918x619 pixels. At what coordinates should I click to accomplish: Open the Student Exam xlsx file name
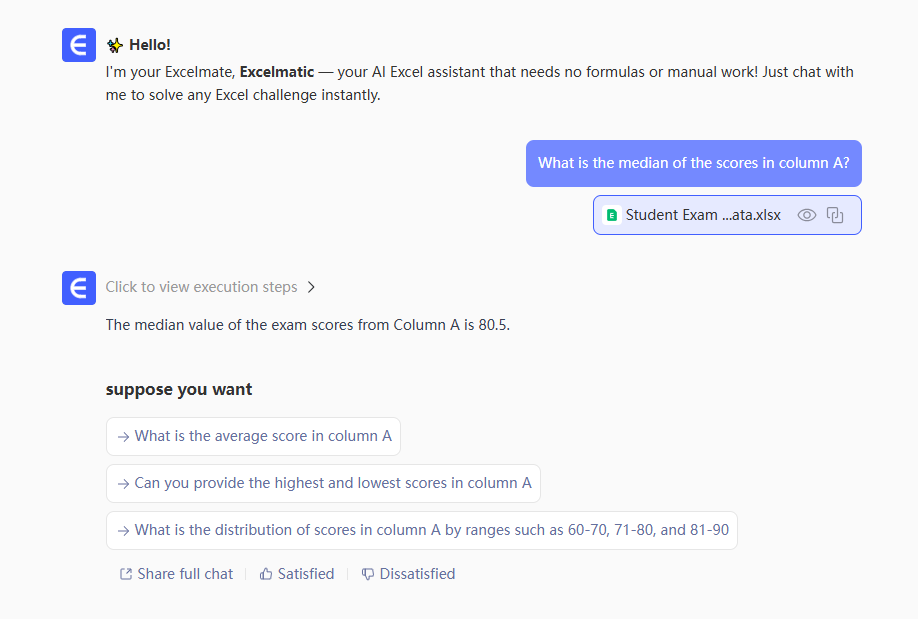703,215
